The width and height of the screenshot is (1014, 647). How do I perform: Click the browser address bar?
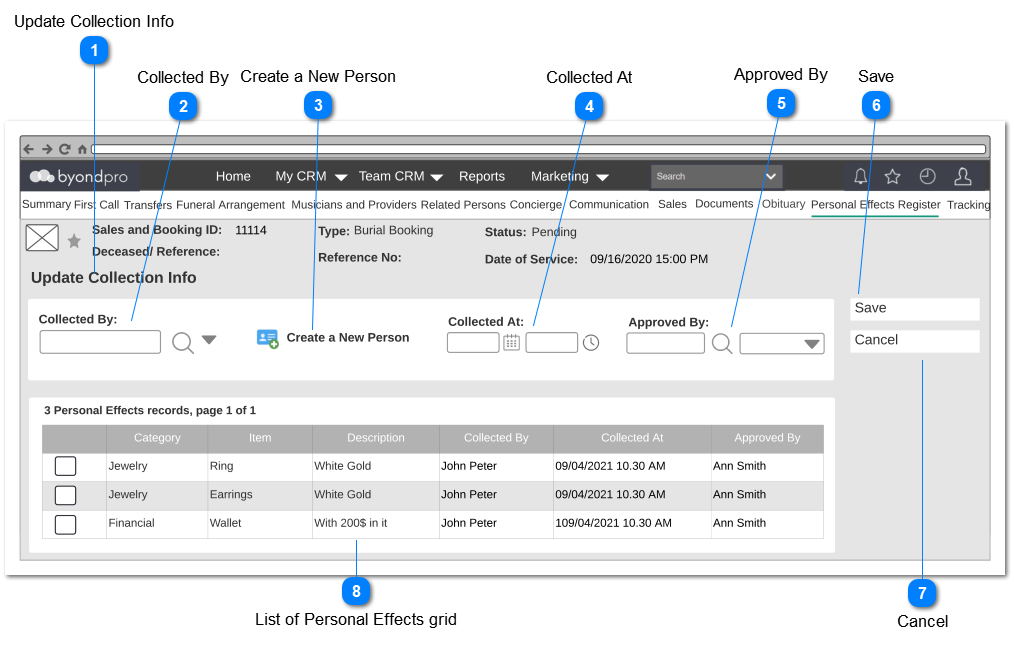(x=539, y=149)
